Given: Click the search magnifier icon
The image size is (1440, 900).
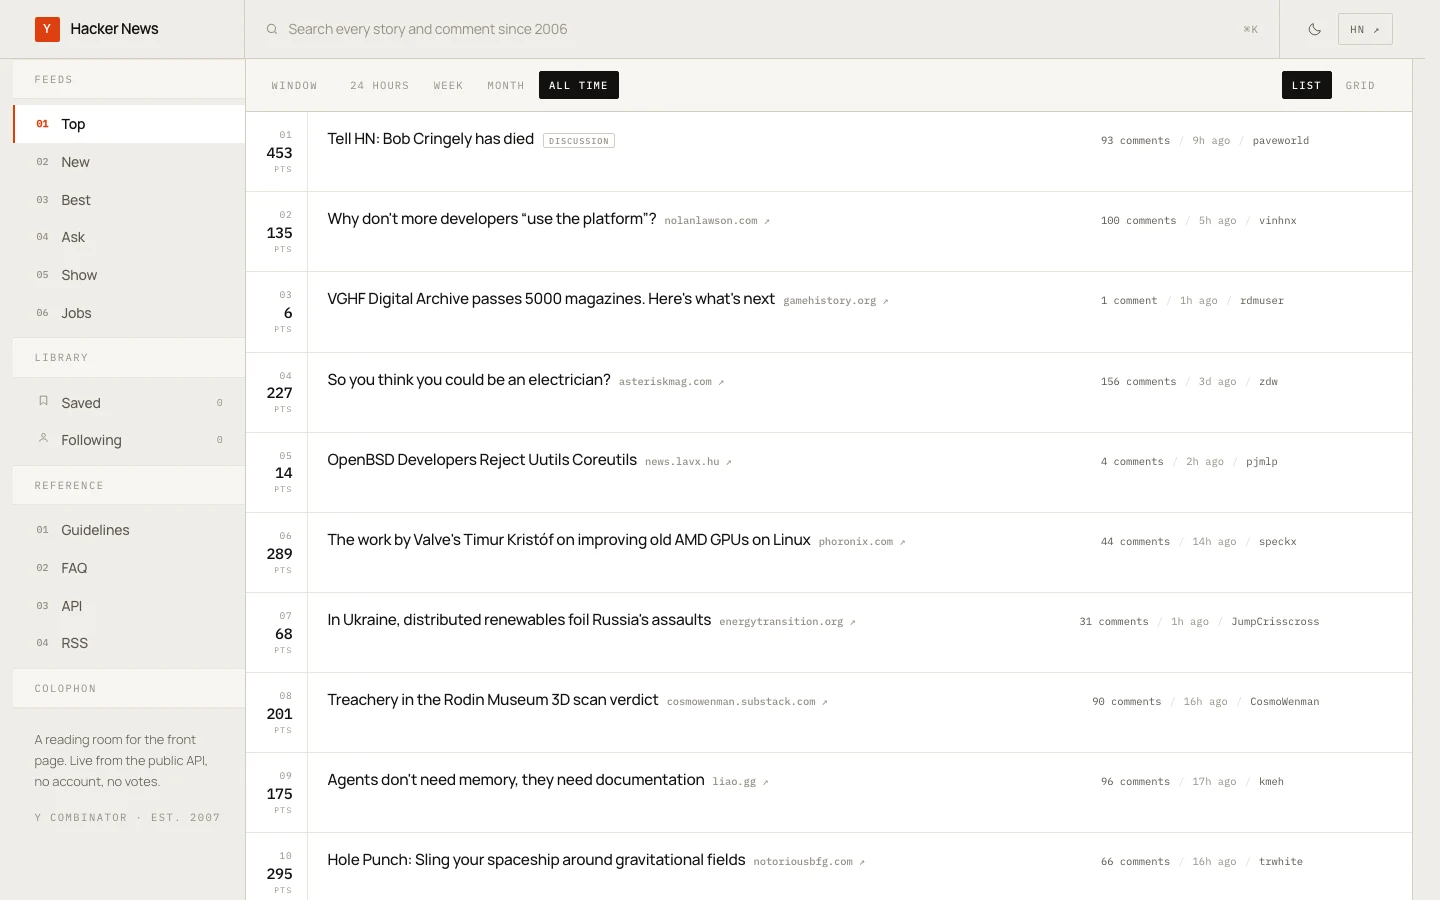Looking at the screenshot, I should pos(271,29).
